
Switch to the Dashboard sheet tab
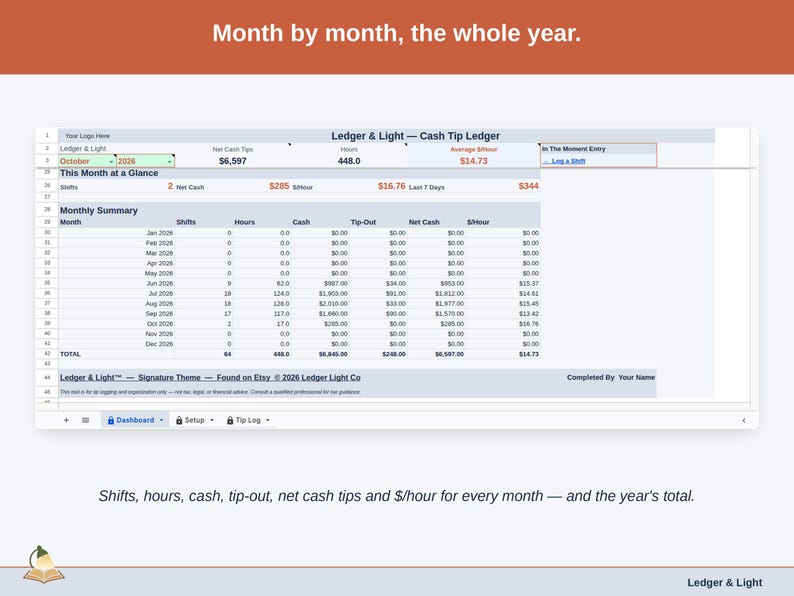135,420
